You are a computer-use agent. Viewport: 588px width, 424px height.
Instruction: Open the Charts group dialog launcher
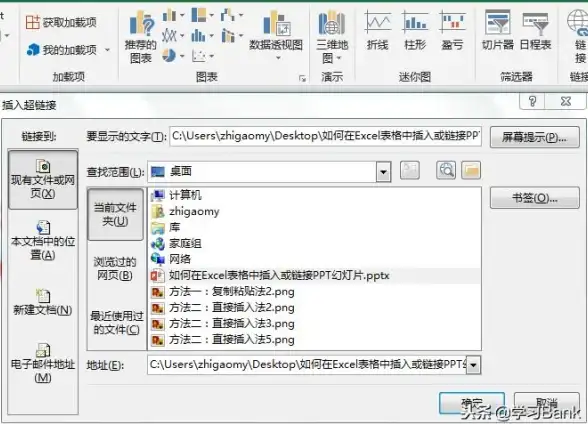[x=302, y=78]
